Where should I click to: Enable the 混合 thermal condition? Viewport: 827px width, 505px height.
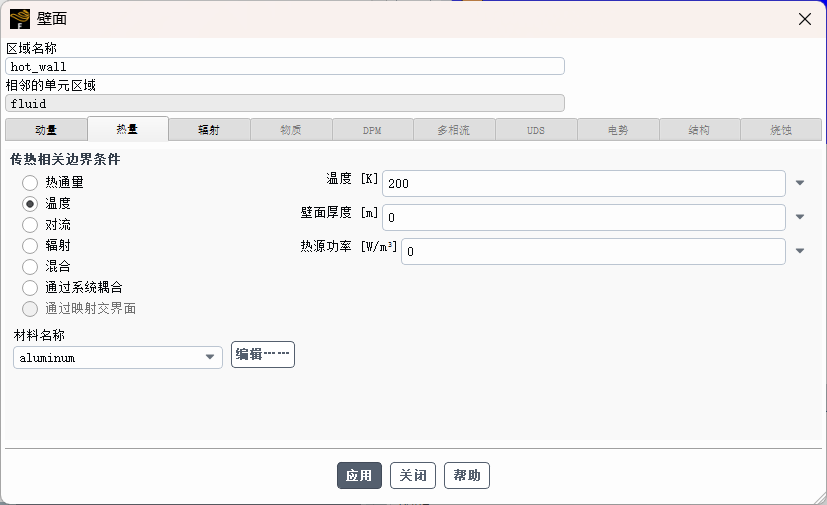pyautogui.click(x=30, y=267)
